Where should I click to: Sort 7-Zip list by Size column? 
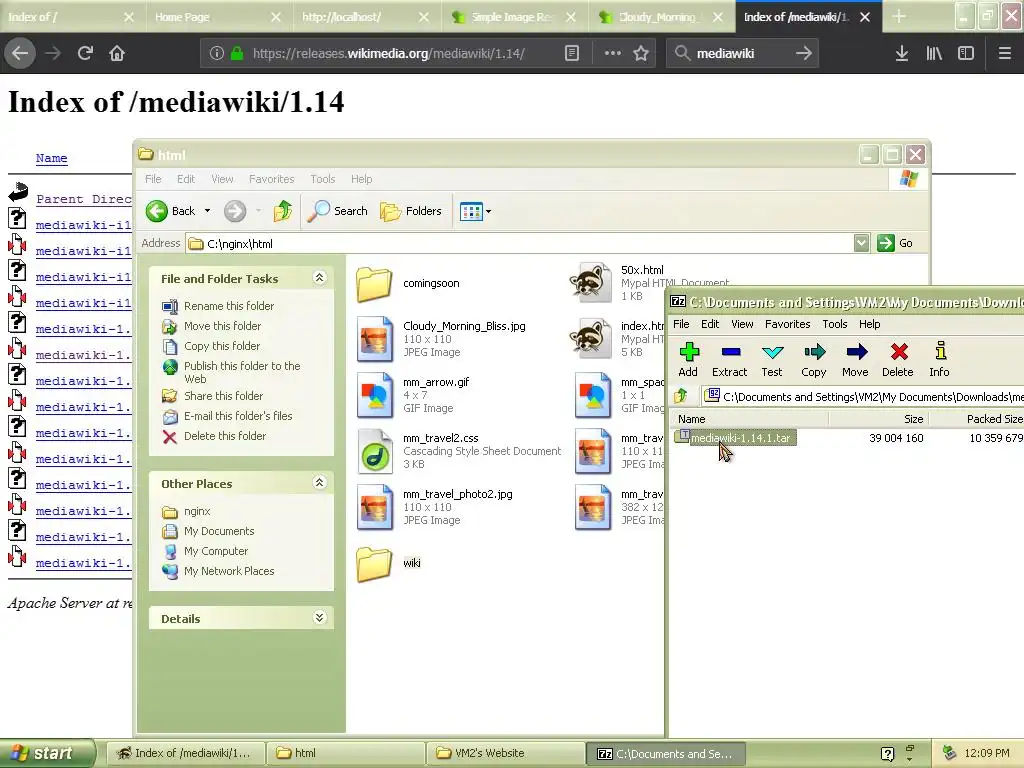coord(879,419)
